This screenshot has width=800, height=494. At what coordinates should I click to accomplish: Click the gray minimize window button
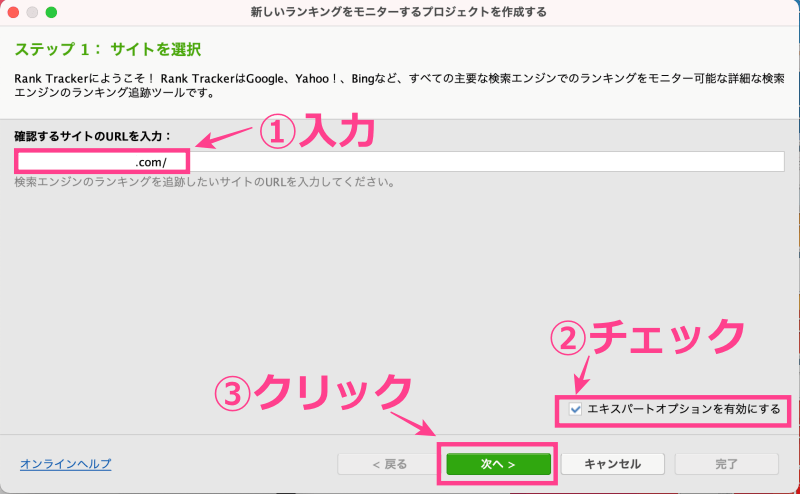(x=32, y=12)
